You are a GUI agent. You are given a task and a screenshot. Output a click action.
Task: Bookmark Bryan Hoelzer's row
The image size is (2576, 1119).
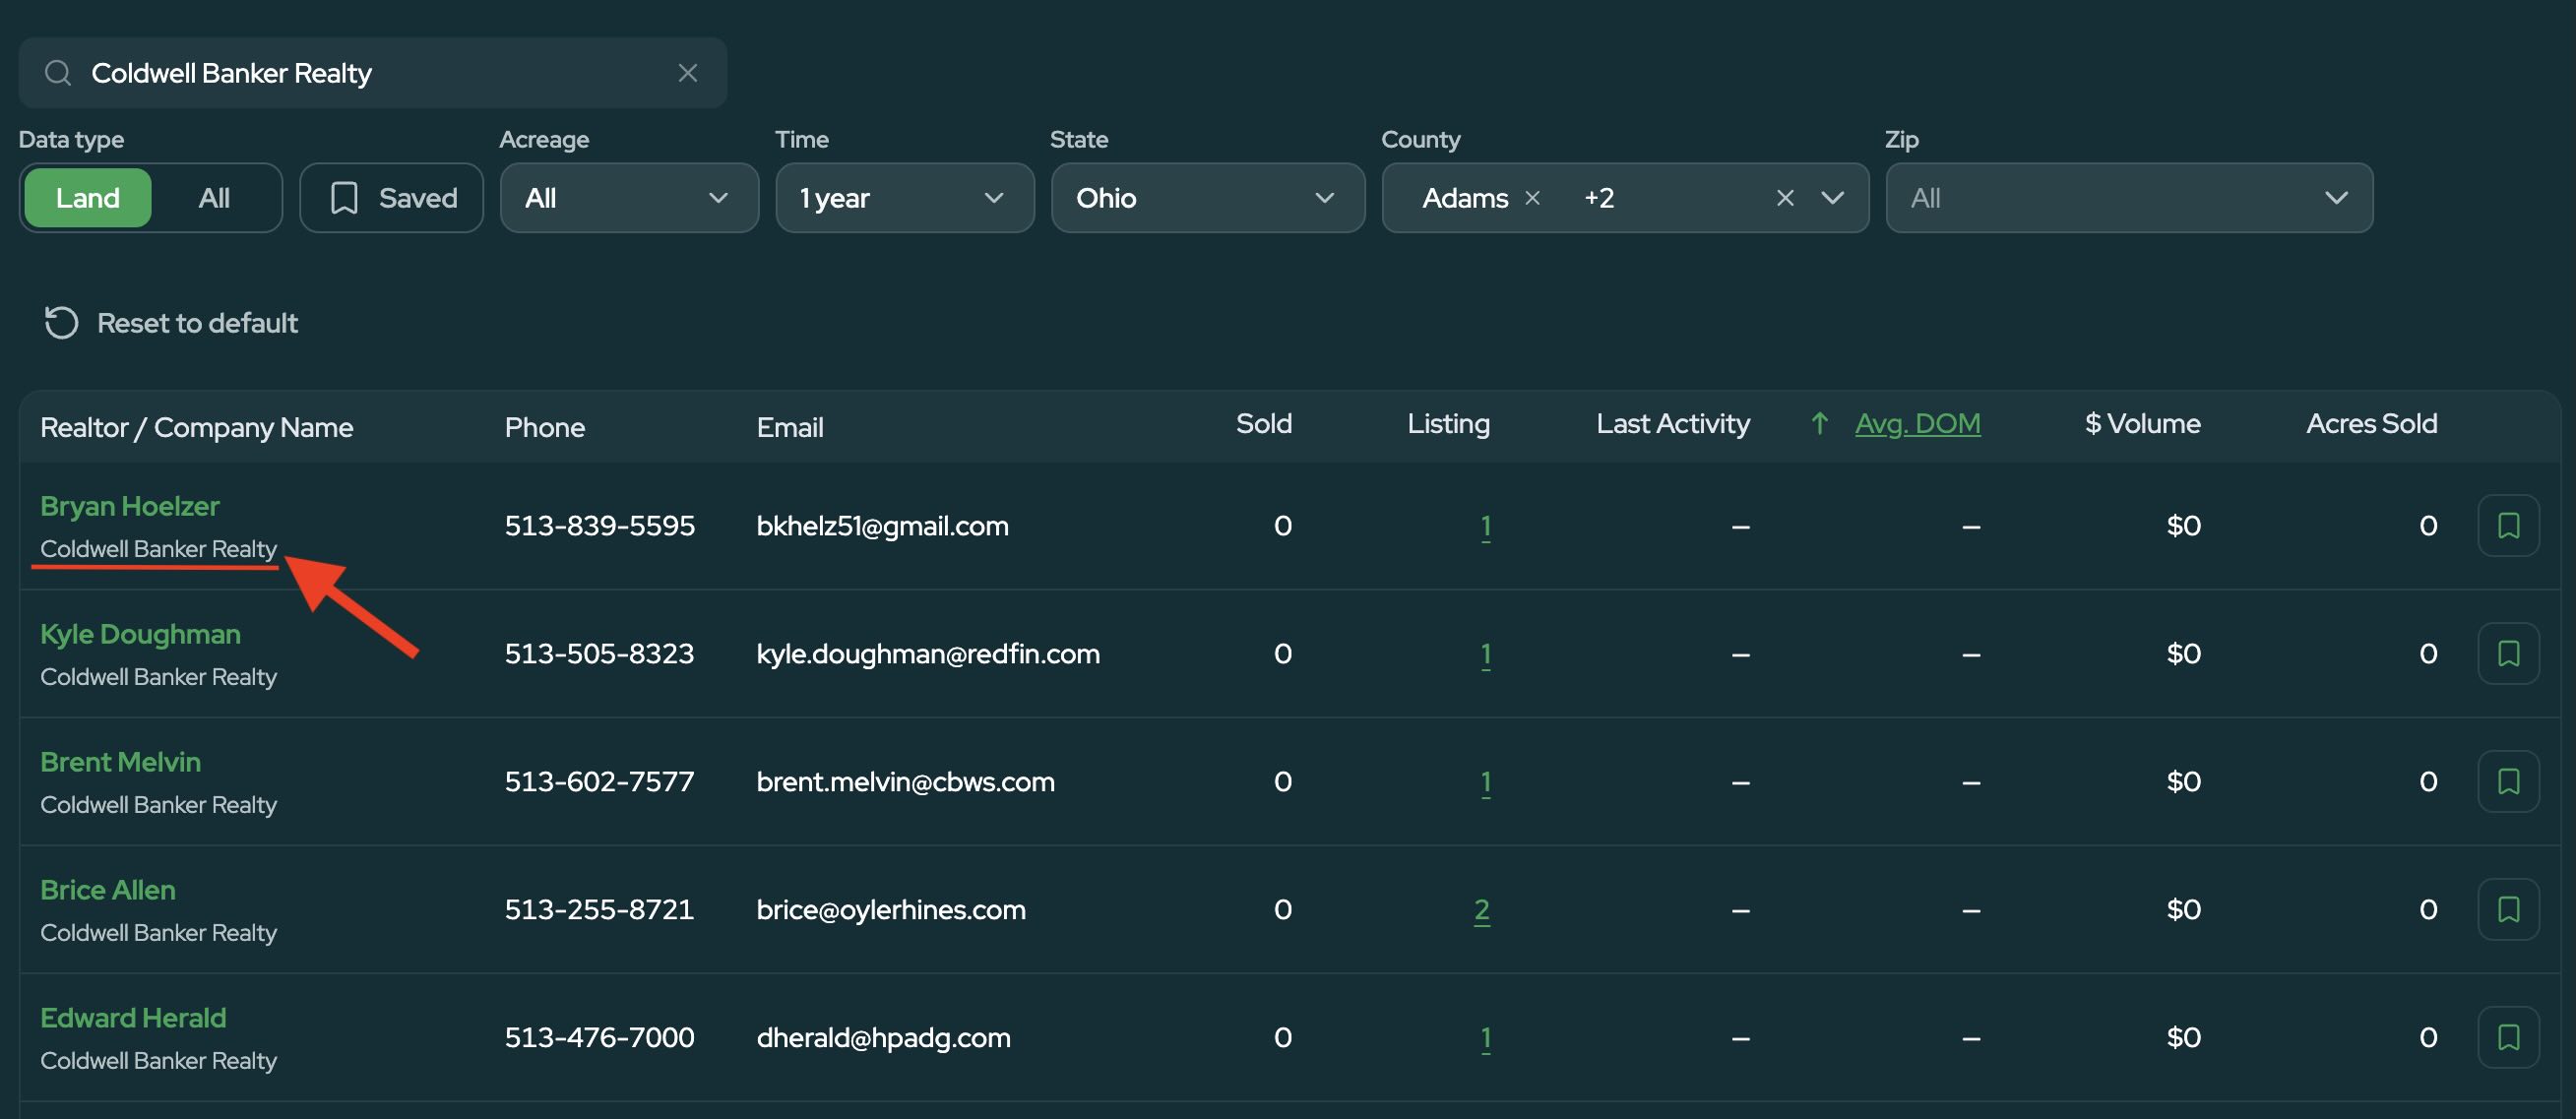[x=2508, y=526]
